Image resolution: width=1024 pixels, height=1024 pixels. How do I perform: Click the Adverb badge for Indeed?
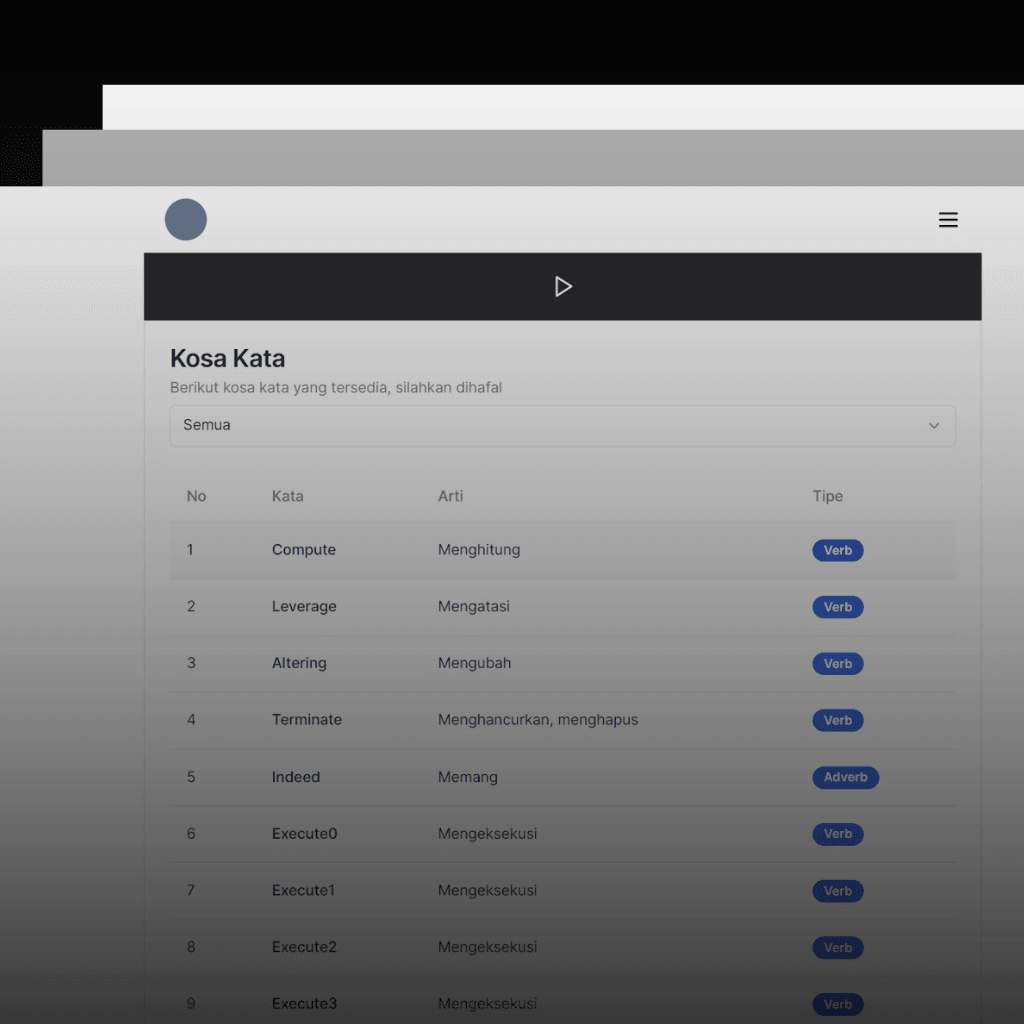click(845, 777)
